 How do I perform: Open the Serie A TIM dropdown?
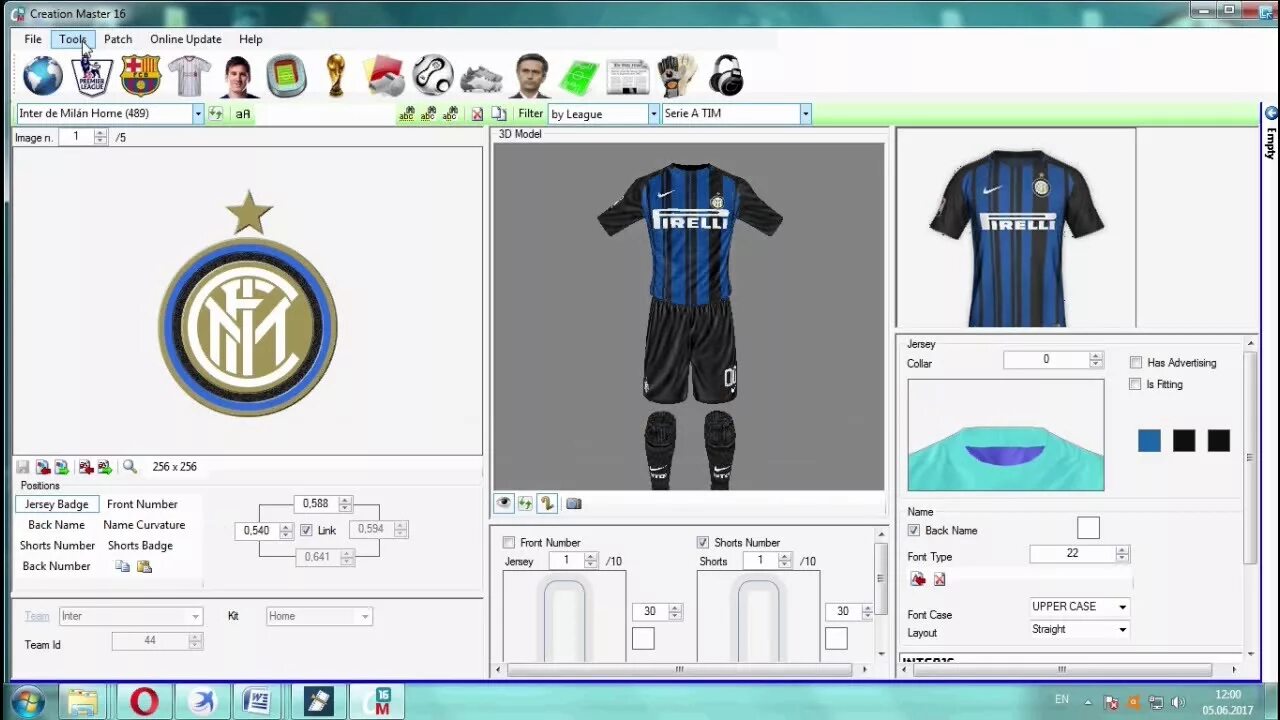pyautogui.click(x=805, y=114)
